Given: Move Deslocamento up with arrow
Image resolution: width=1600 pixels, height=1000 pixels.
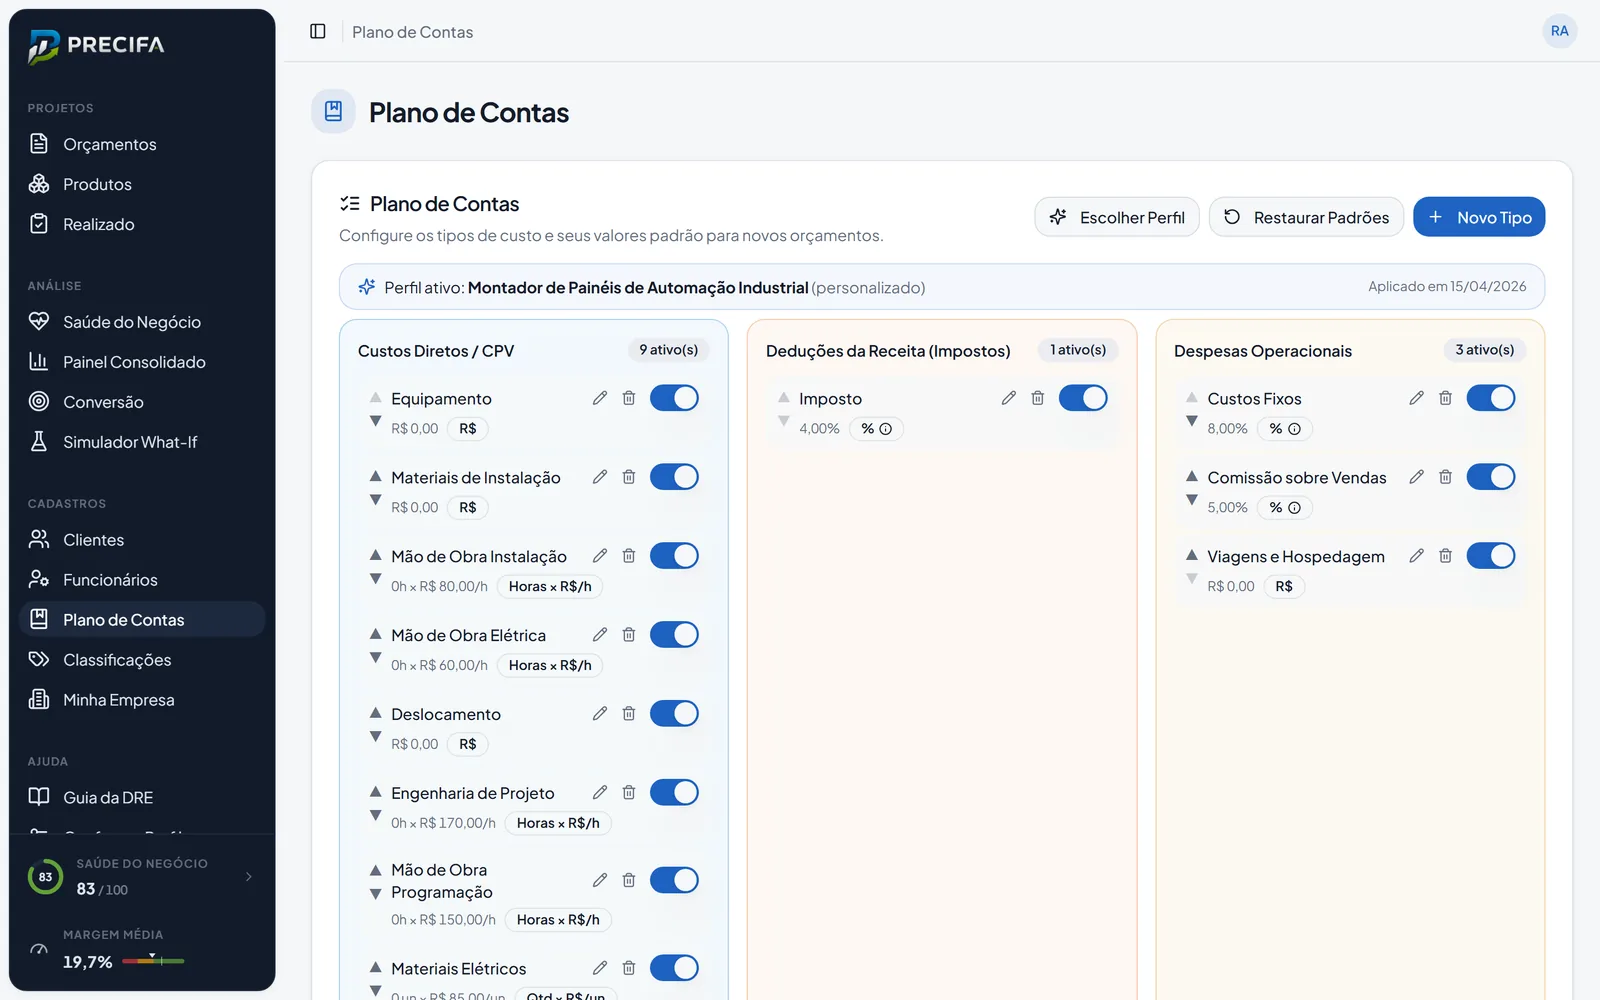Looking at the screenshot, I should pyautogui.click(x=376, y=713).
